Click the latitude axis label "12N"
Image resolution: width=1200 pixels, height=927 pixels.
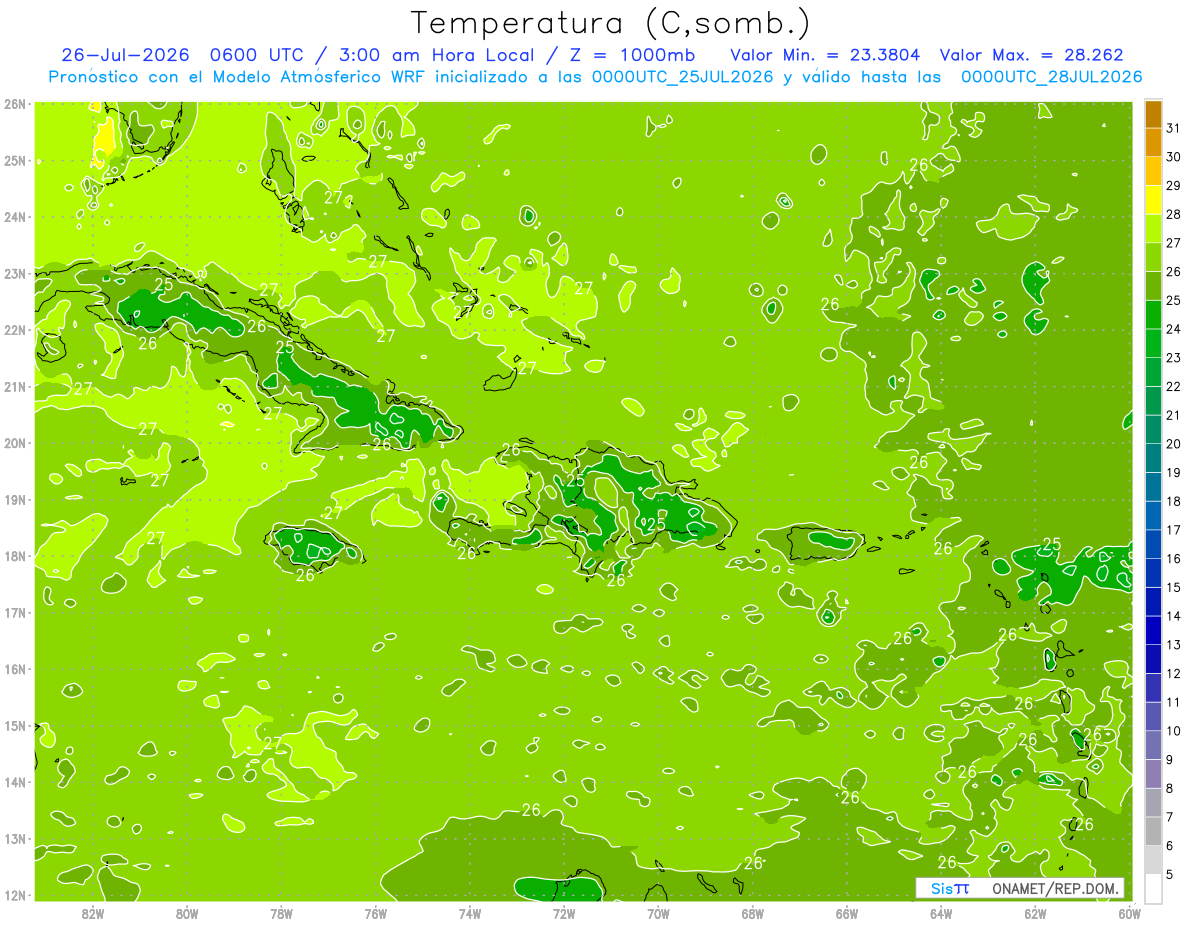[15, 895]
